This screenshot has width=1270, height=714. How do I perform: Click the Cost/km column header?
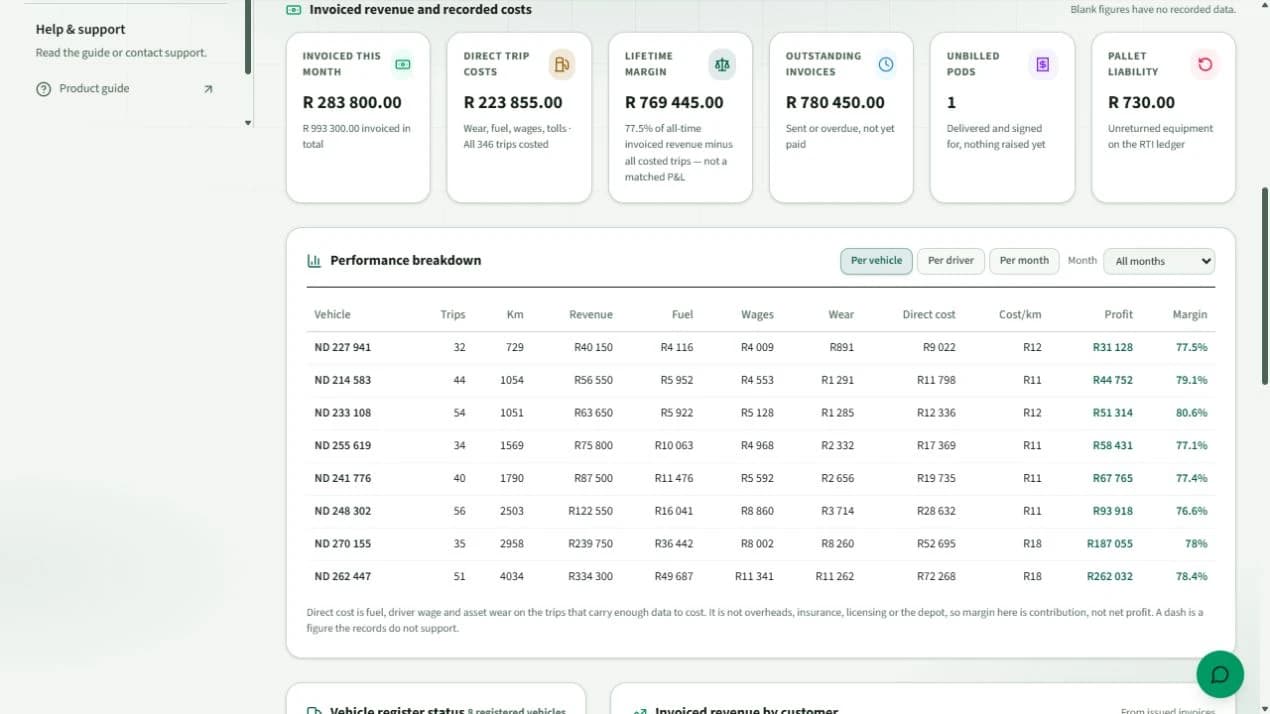click(1020, 314)
